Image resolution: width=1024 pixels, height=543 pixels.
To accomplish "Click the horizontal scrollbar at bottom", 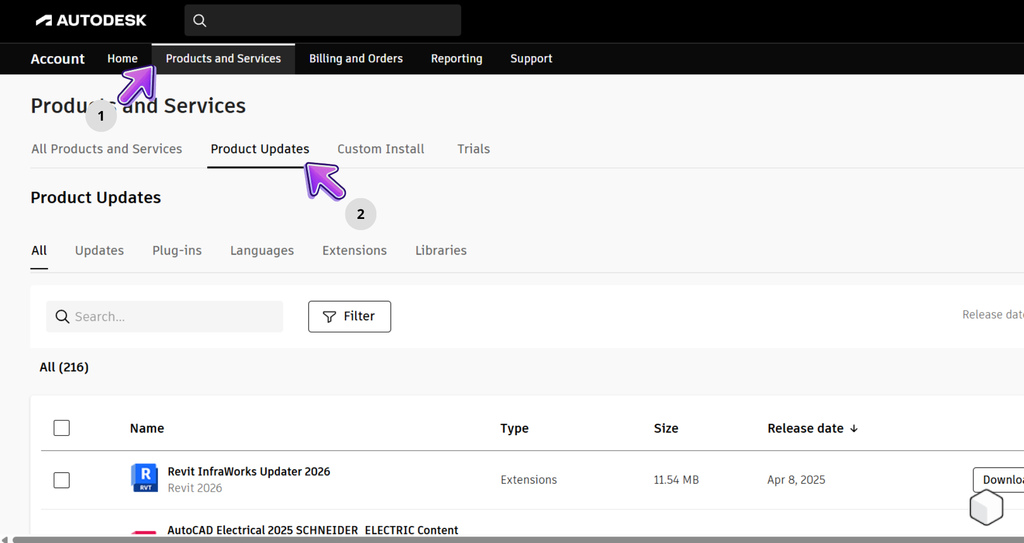I will pyautogui.click(x=516, y=540).
